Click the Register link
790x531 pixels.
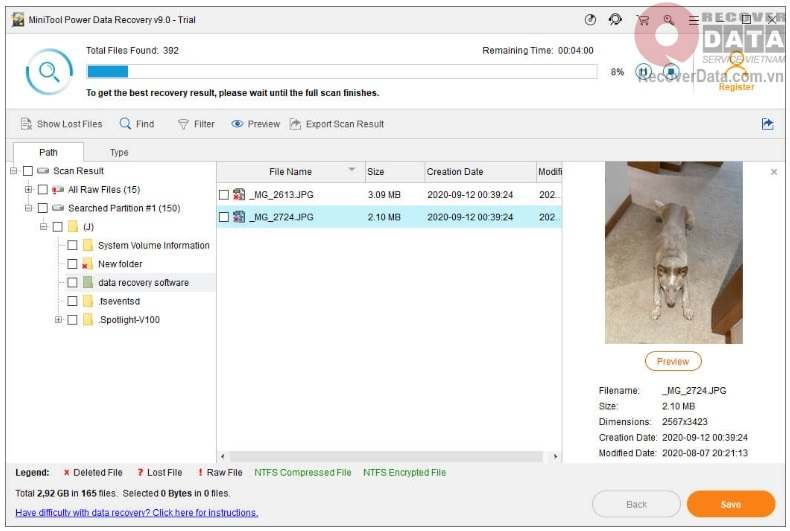pyautogui.click(x=736, y=87)
